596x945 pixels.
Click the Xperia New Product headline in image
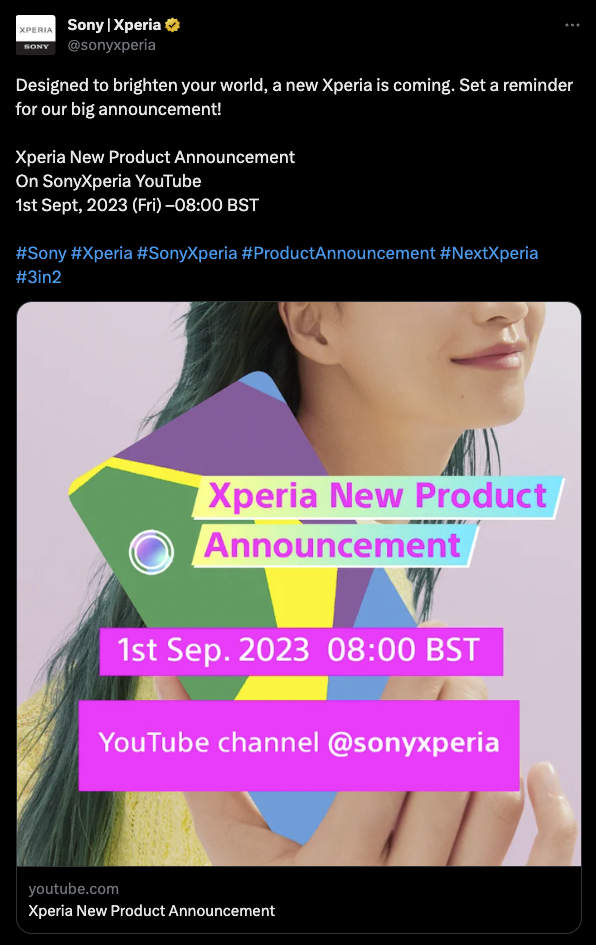(x=378, y=497)
